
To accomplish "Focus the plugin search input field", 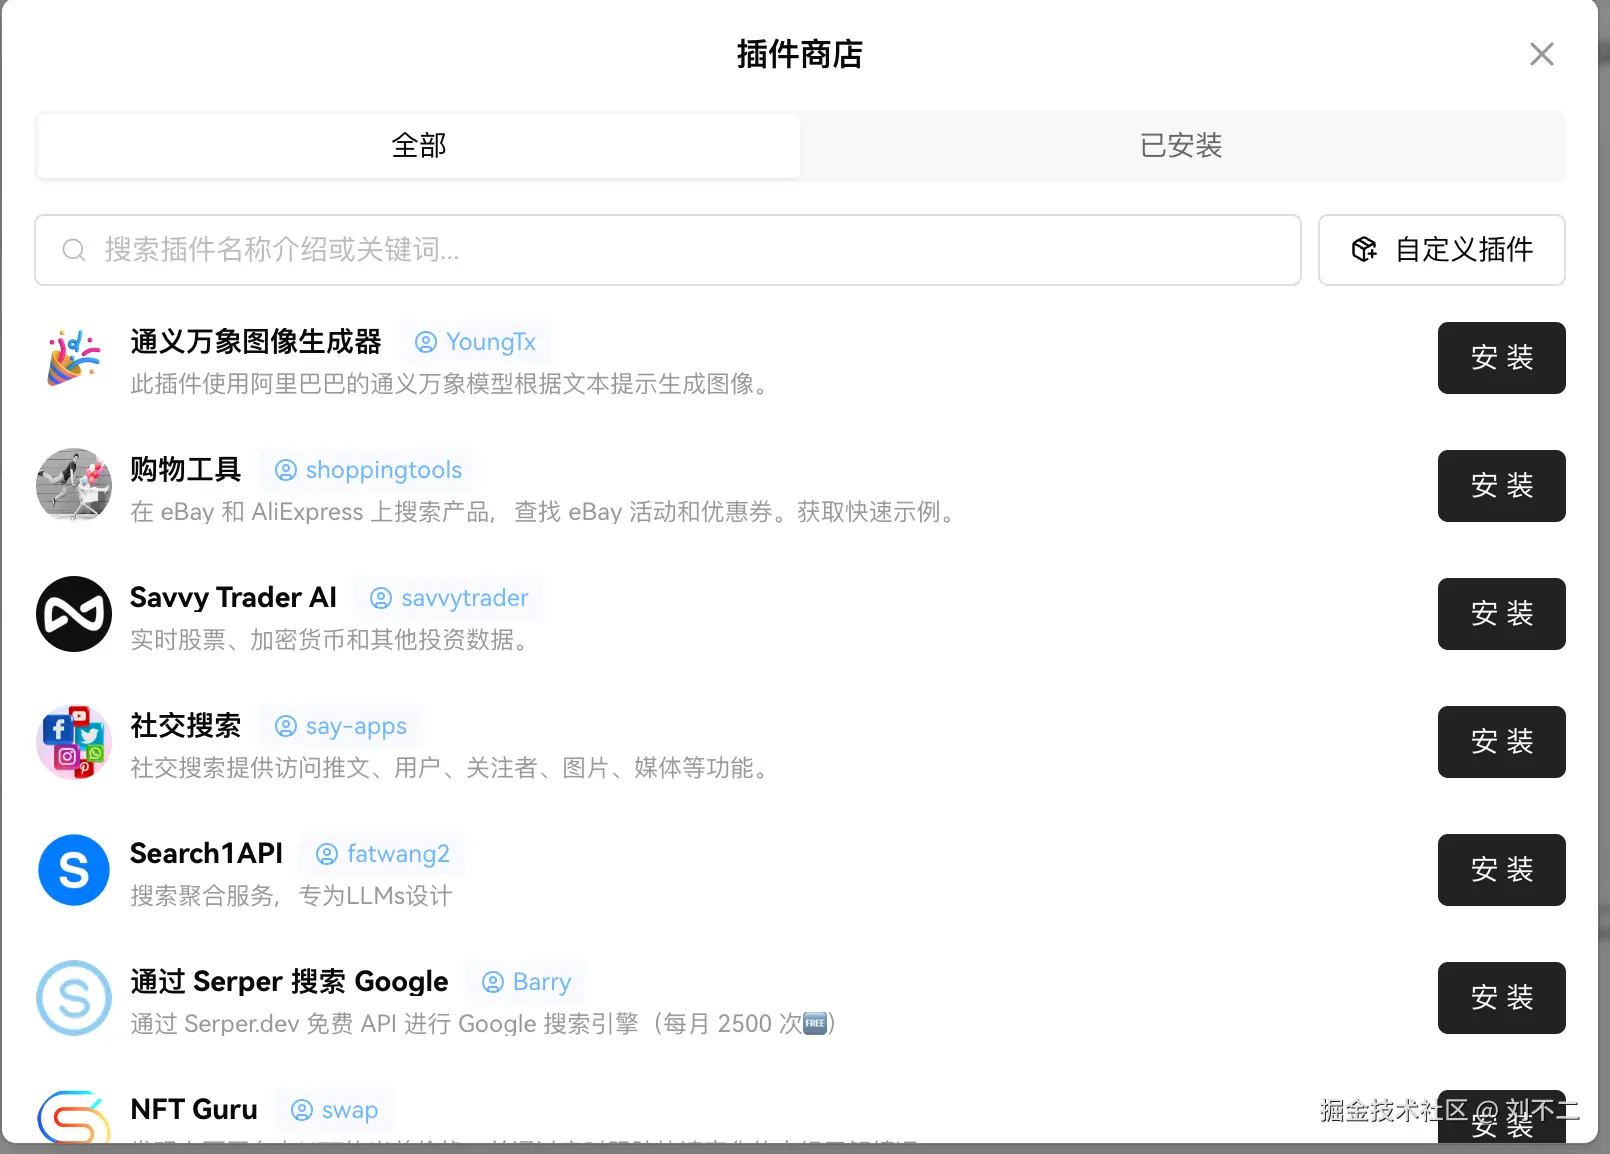I will 668,250.
